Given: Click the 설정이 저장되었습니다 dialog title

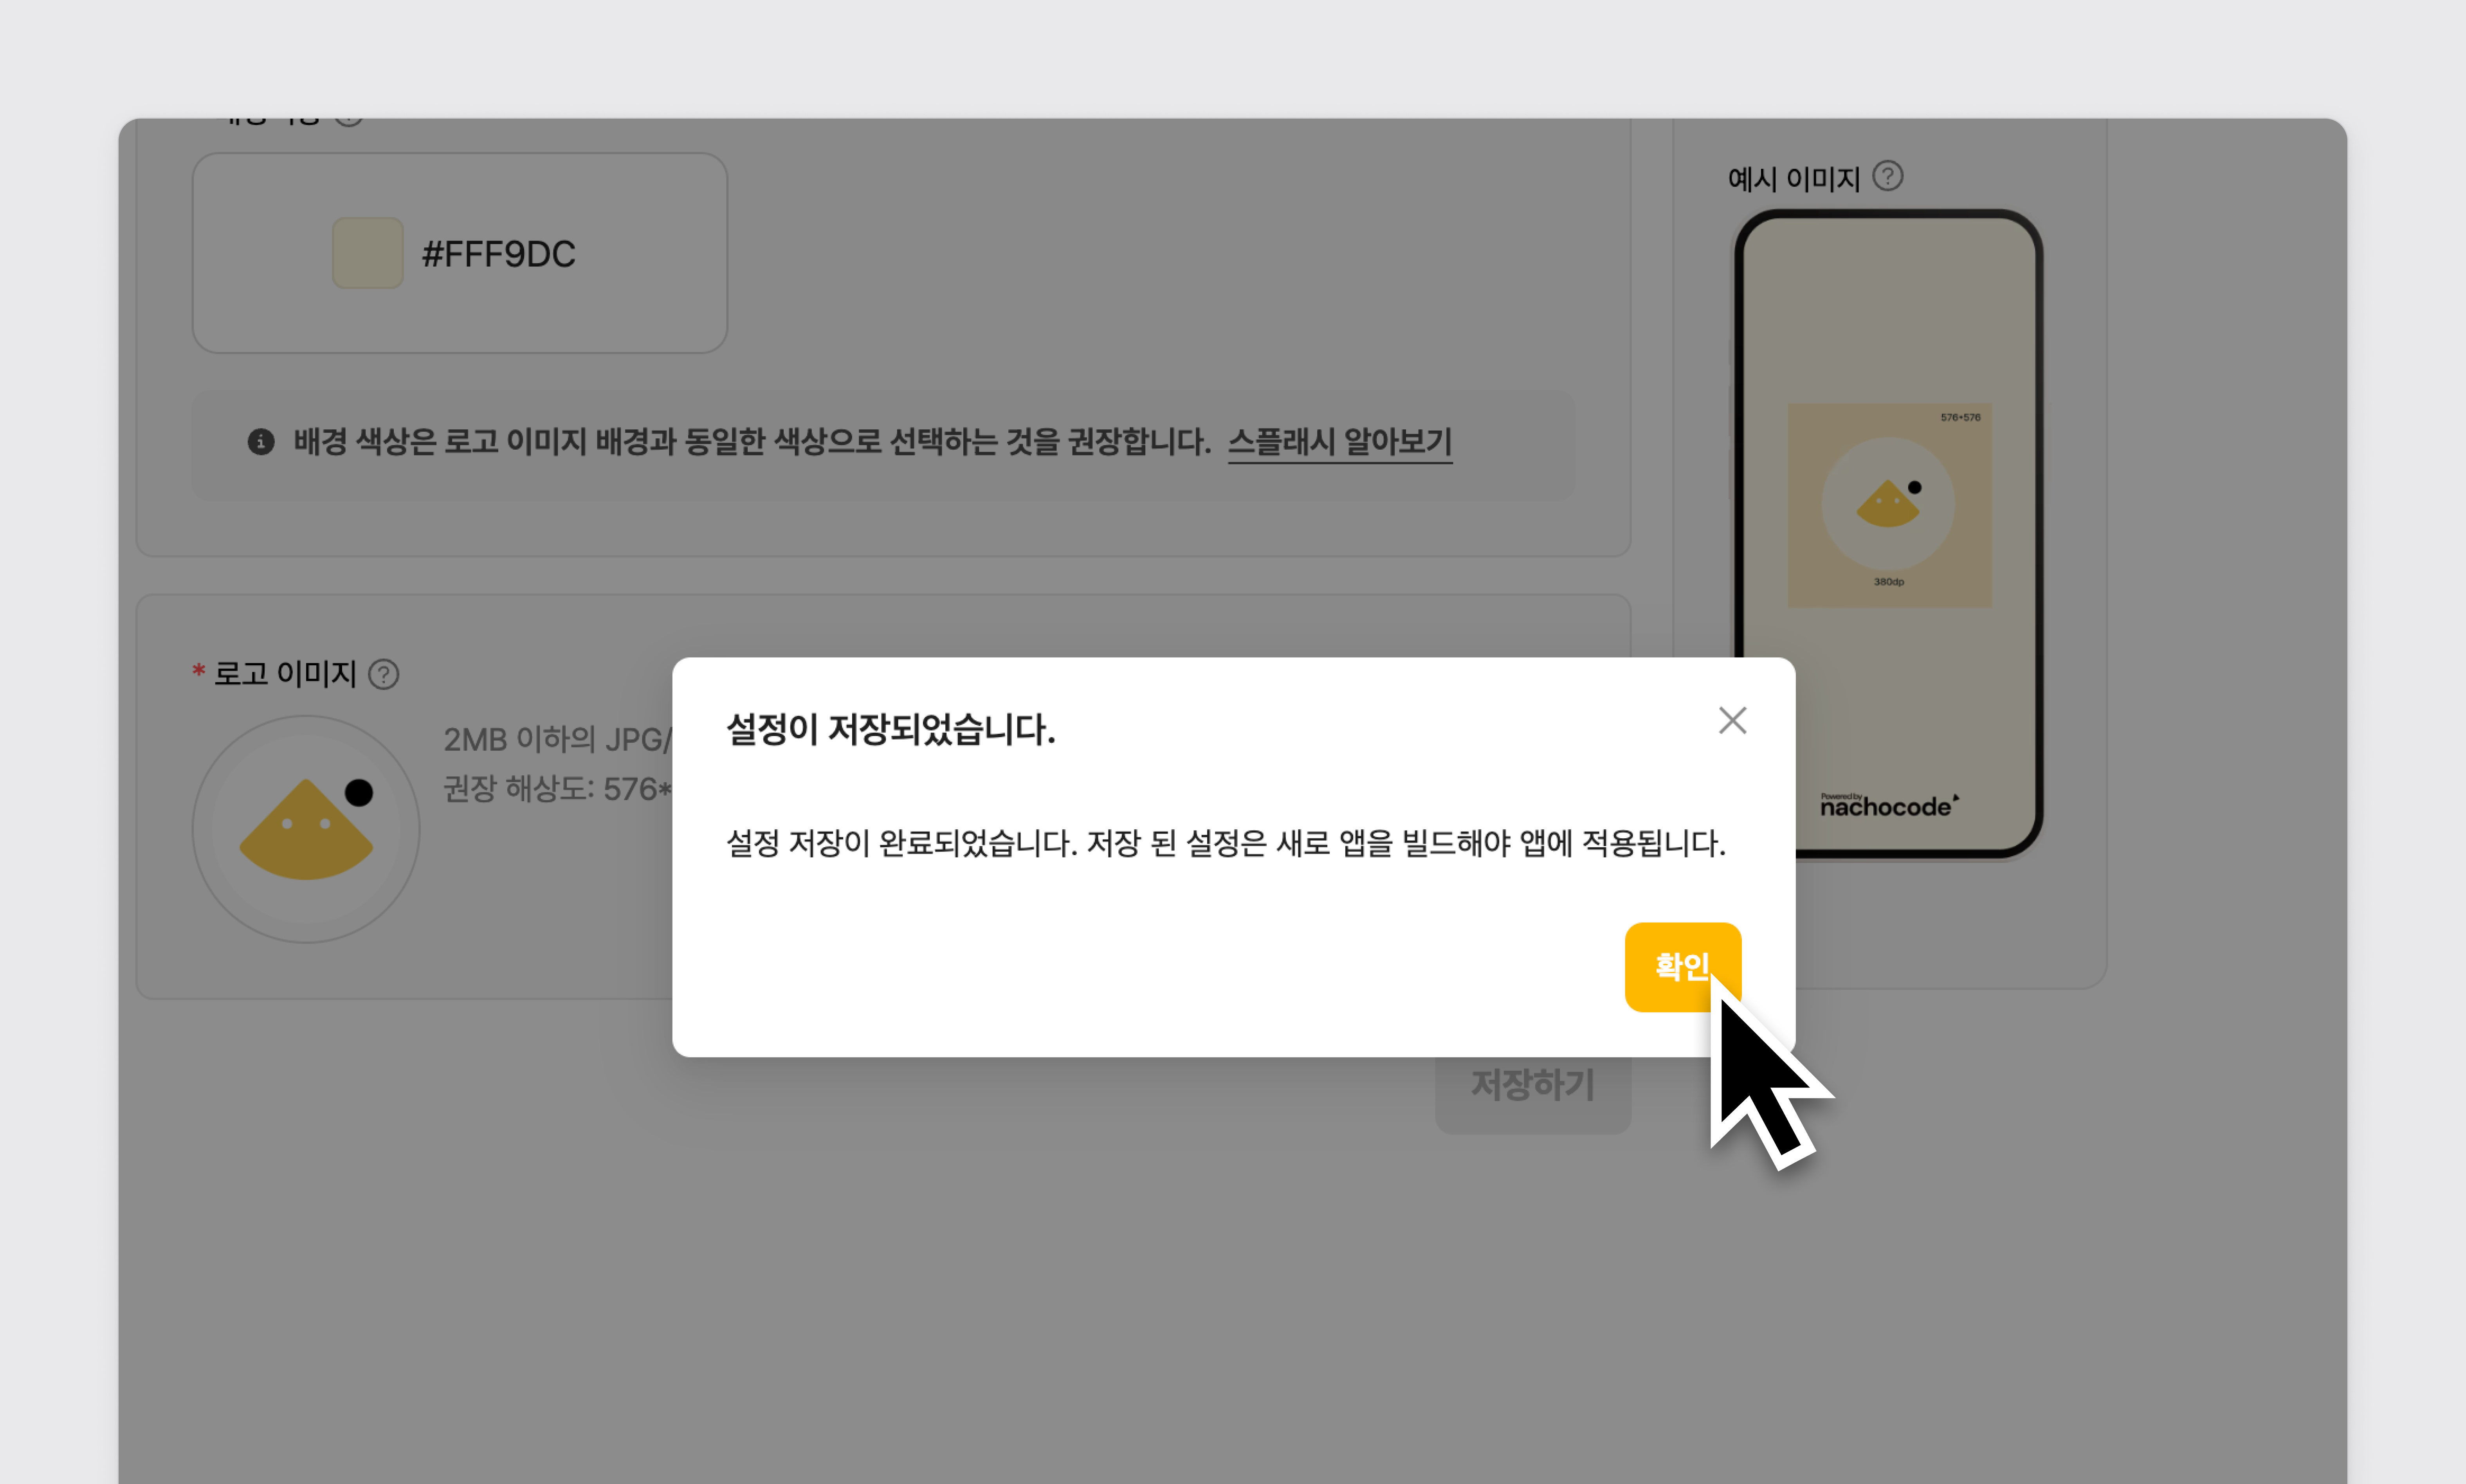Looking at the screenshot, I should pos(890,729).
